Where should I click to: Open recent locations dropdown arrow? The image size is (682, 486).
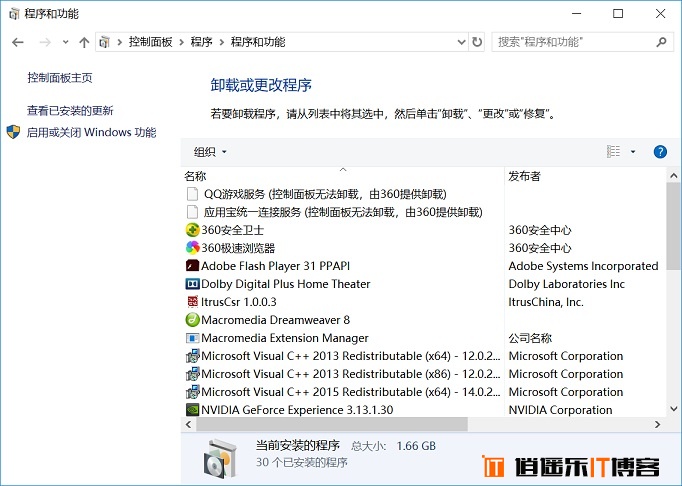(x=65, y=42)
